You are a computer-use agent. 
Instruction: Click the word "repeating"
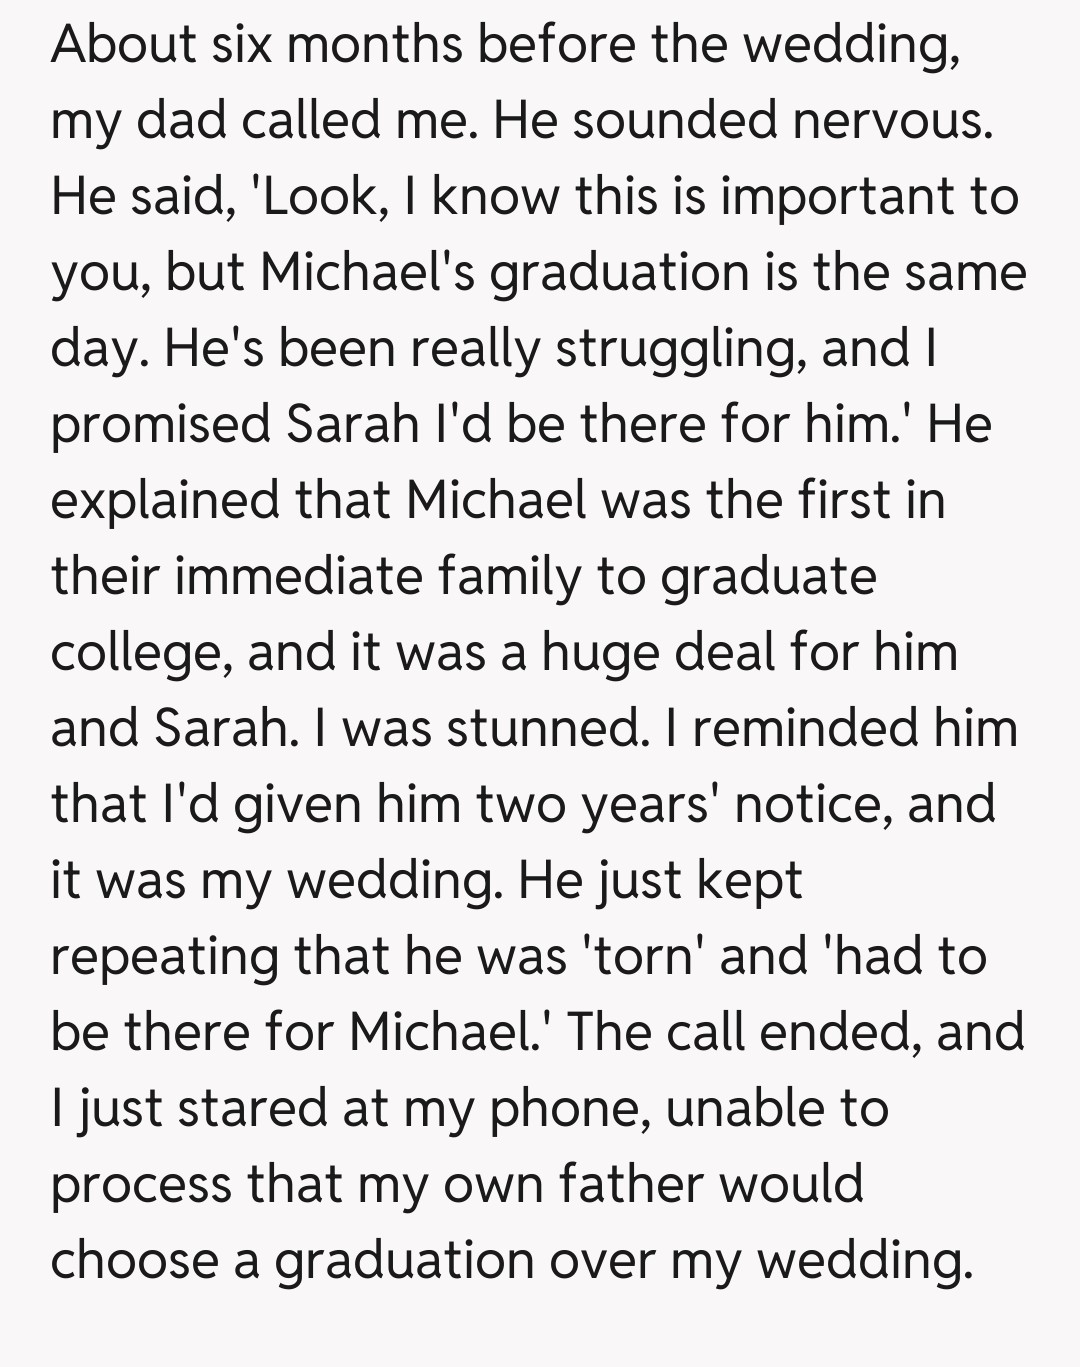coord(163,956)
